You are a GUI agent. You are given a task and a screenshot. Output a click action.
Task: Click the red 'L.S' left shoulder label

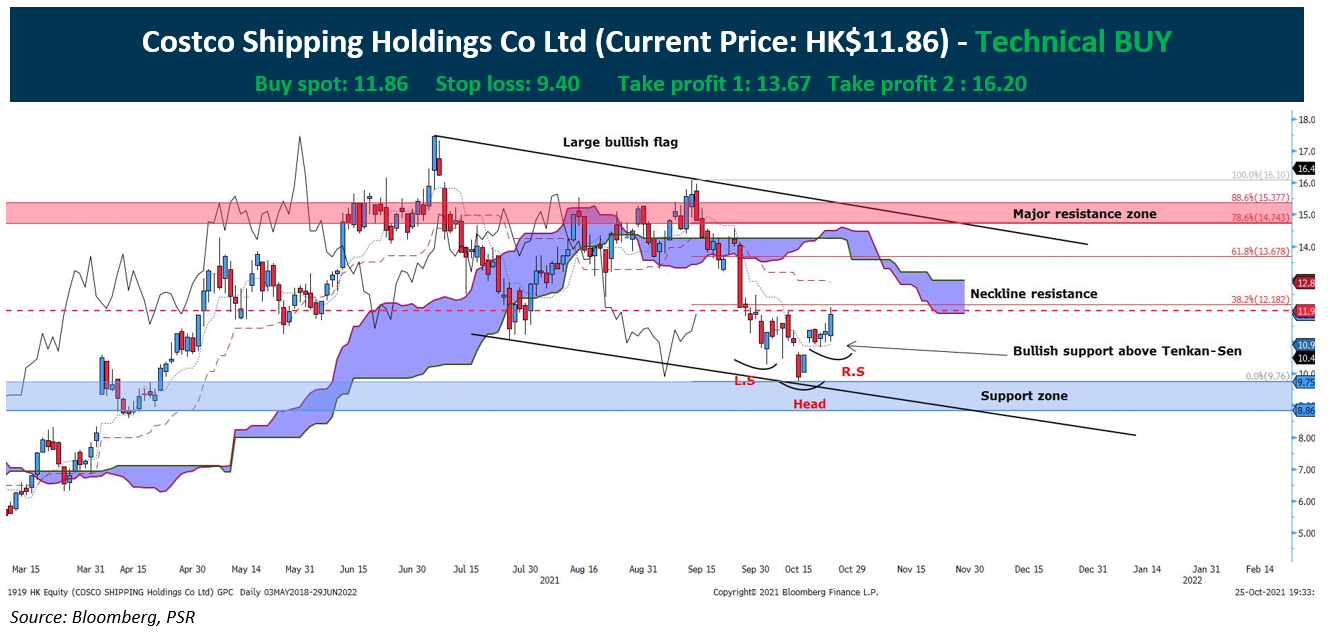[744, 381]
